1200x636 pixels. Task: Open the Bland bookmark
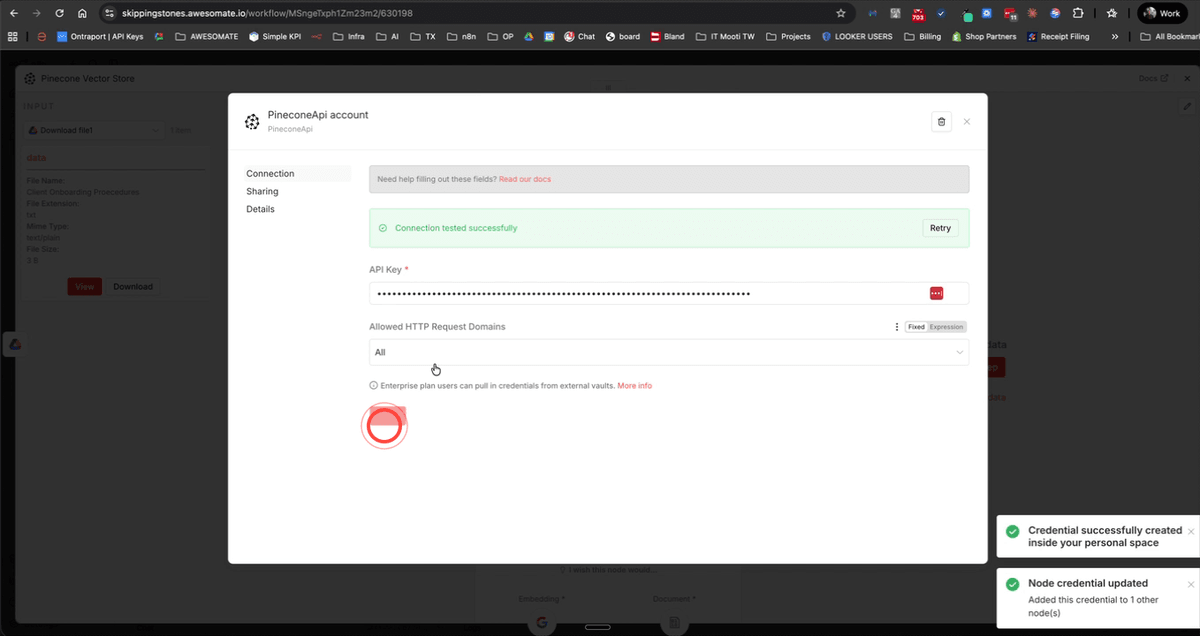click(x=668, y=36)
